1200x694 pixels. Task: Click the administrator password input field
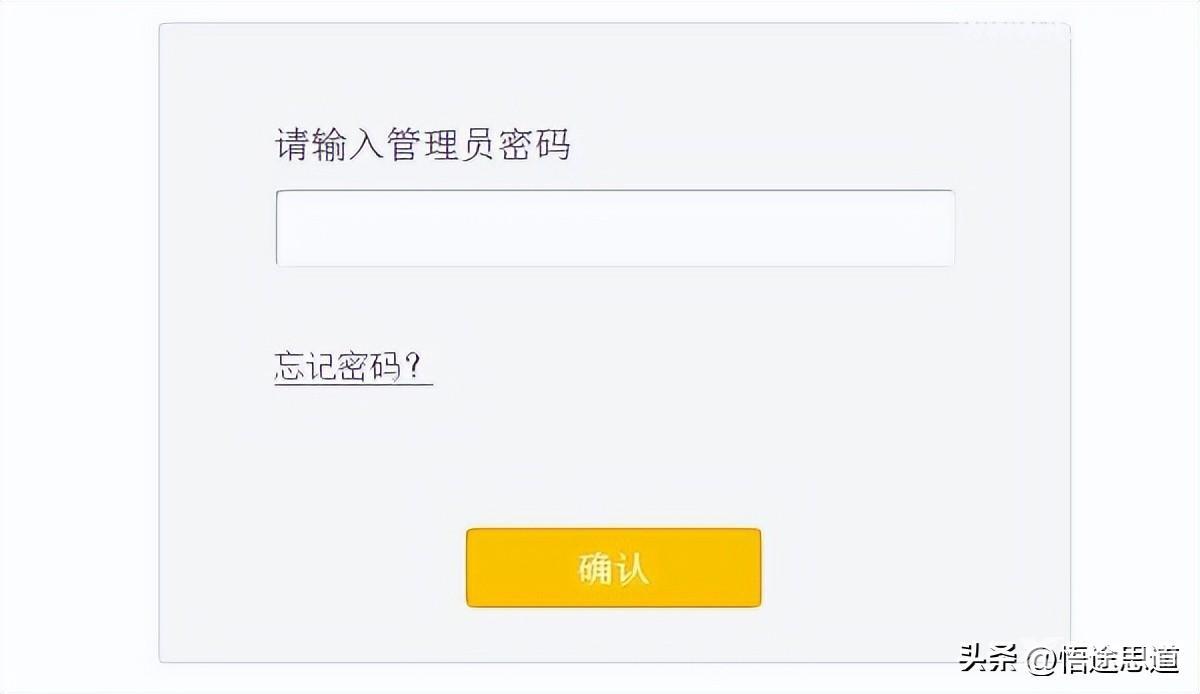click(614, 228)
